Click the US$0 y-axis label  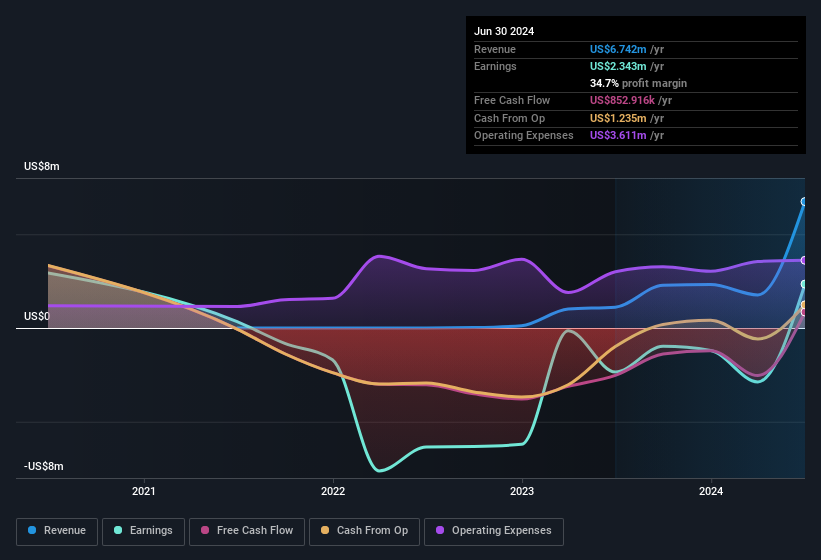[37, 316]
